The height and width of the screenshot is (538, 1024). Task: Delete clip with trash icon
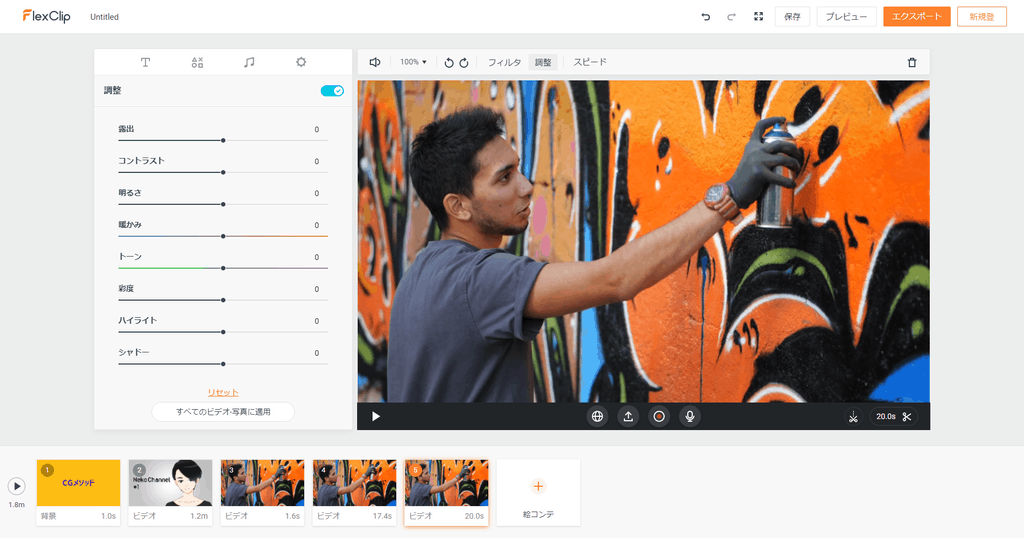click(911, 62)
